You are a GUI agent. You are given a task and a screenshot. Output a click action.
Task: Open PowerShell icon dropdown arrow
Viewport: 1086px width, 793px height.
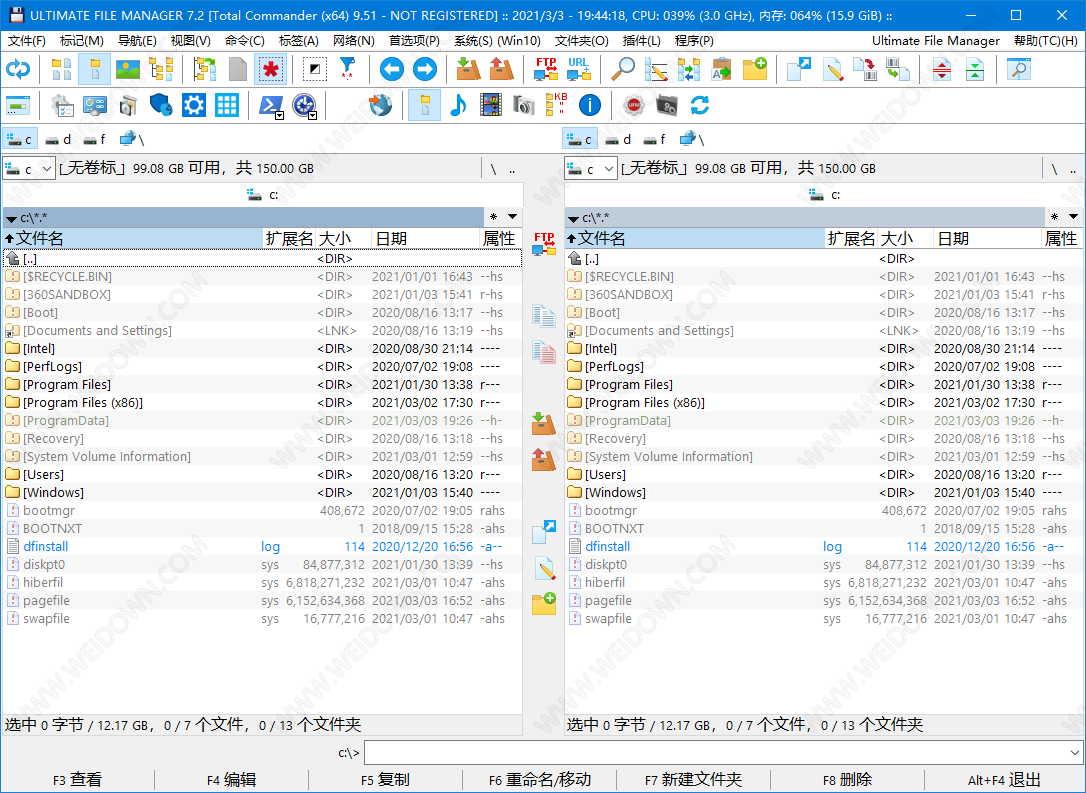(x=280, y=116)
